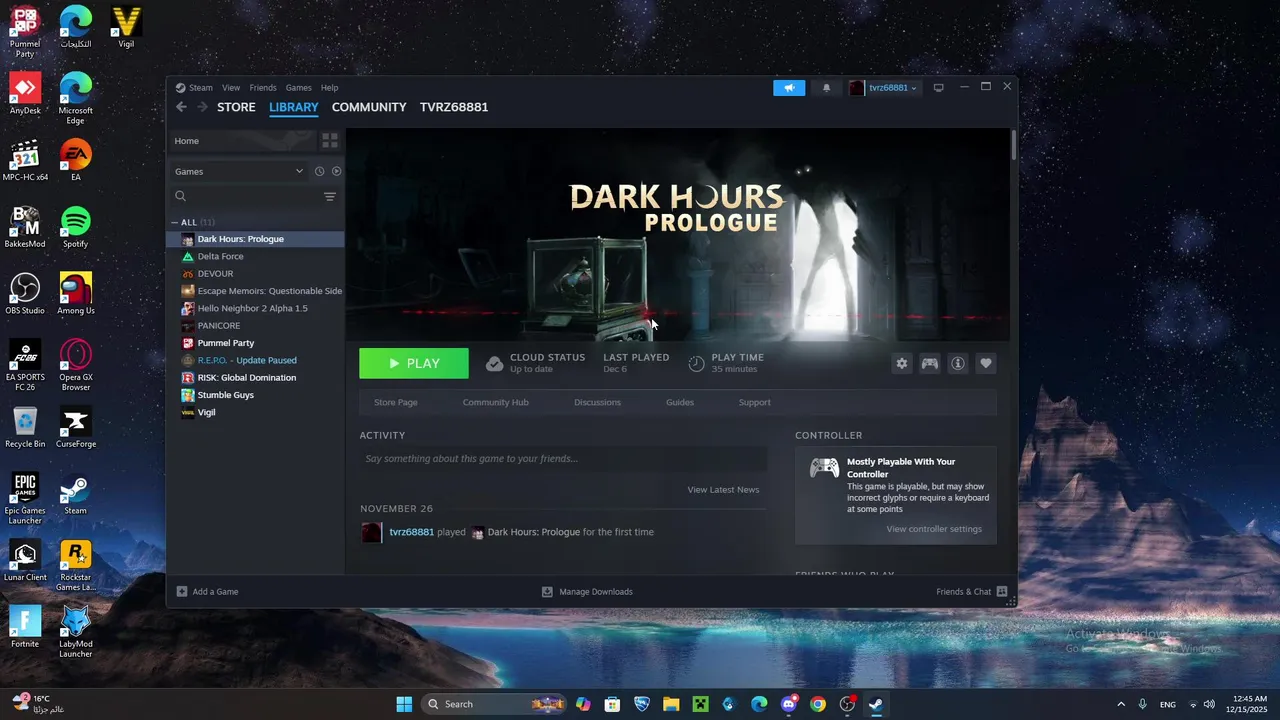Open Steam announcements megaphone button
Viewport: 1280px width, 720px height.
coord(789,88)
